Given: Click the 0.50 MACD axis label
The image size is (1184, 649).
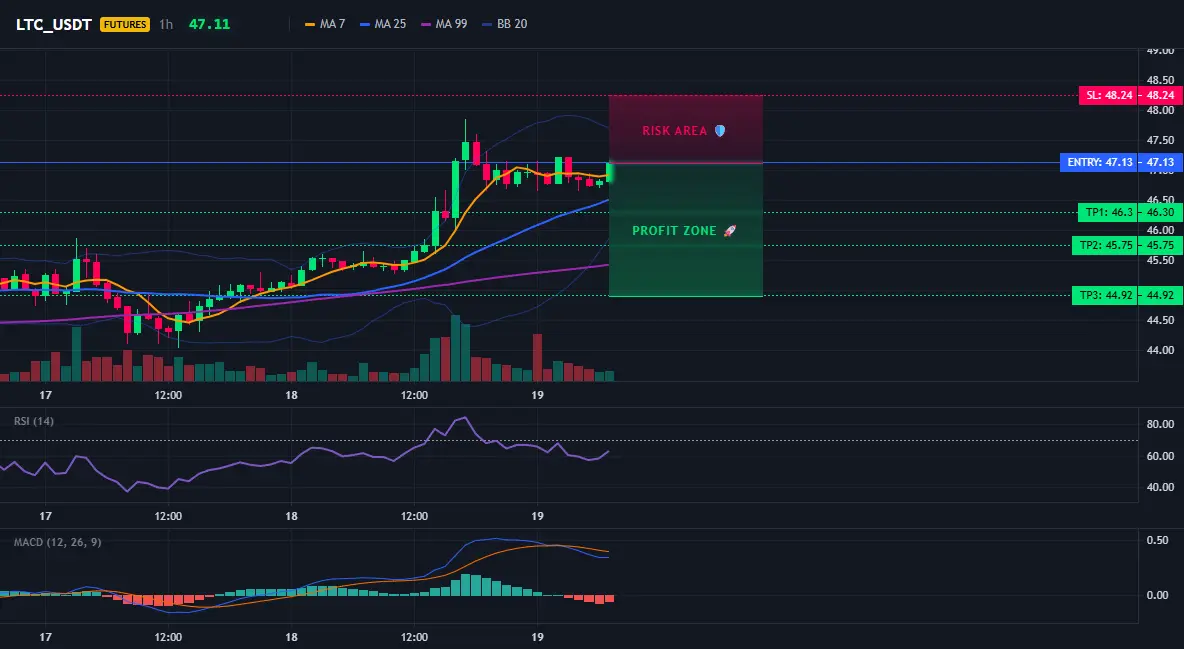Looking at the screenshot, I should click(x=1158, y=540).
